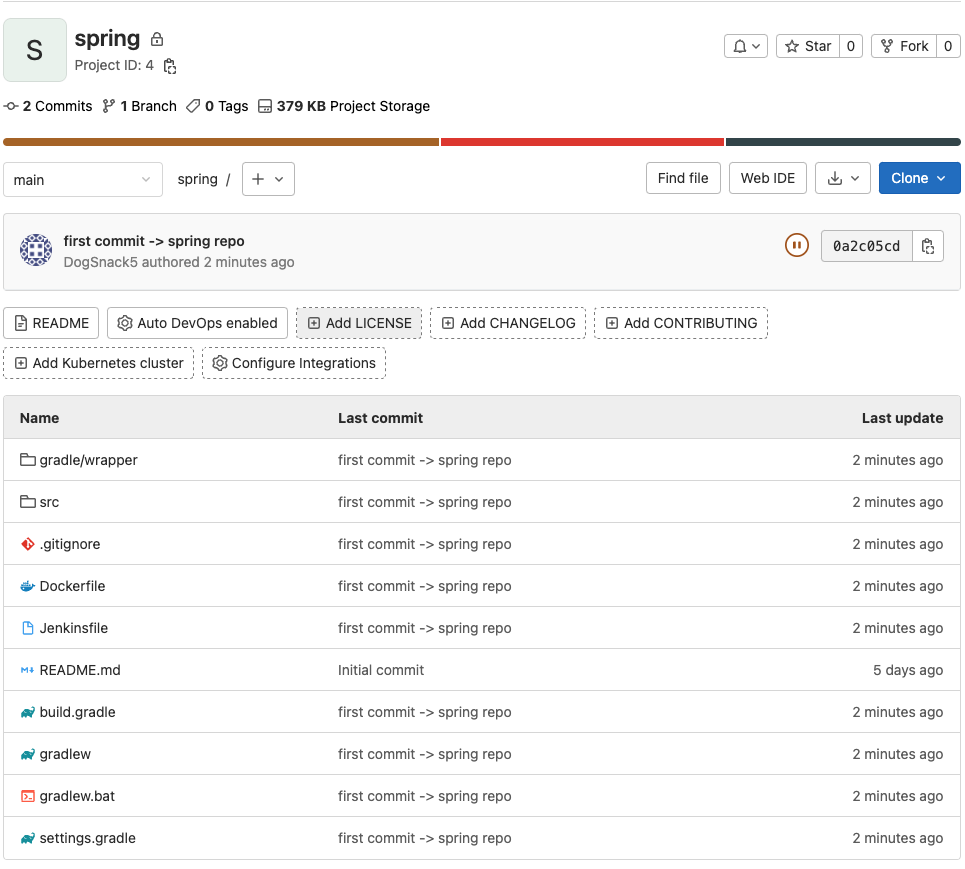Click the spring breadcrumb link
The image size is (965, 869).
pyautogui.click(x=198, y=179)
